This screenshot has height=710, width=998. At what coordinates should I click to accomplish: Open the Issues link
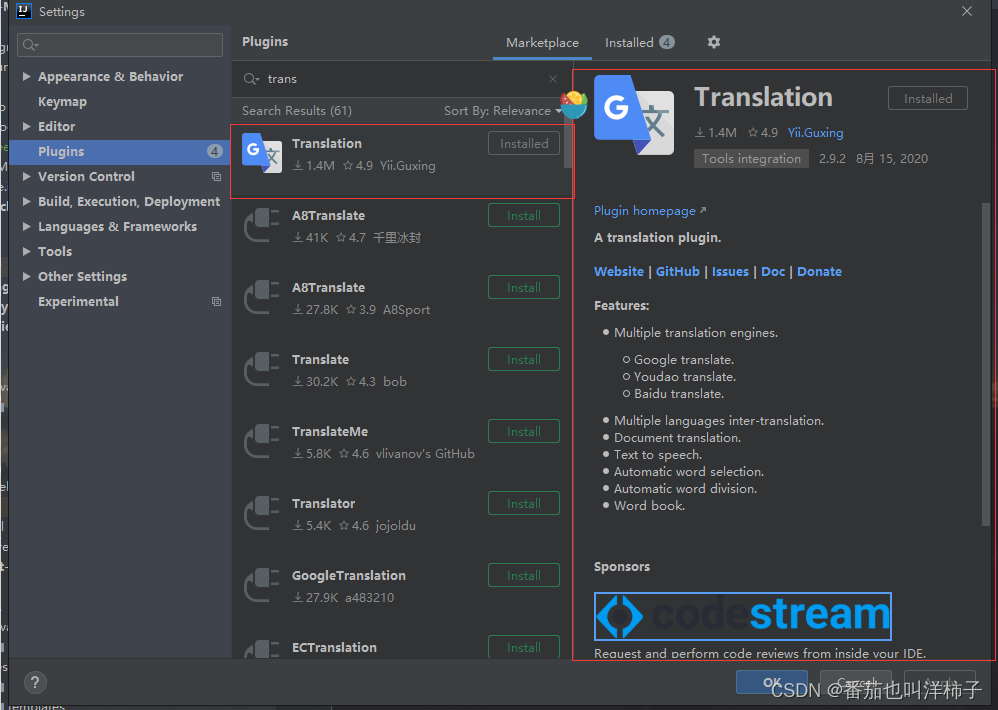(x=730, y=272)
